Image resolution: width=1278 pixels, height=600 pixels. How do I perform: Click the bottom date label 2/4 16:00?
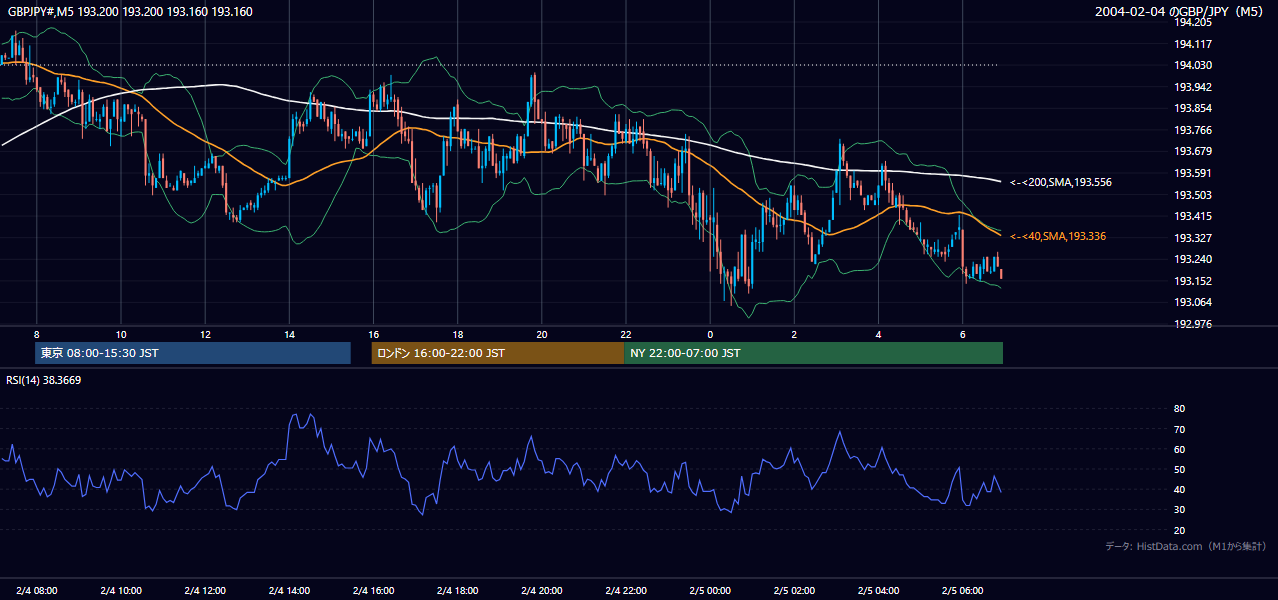(373, 590)
